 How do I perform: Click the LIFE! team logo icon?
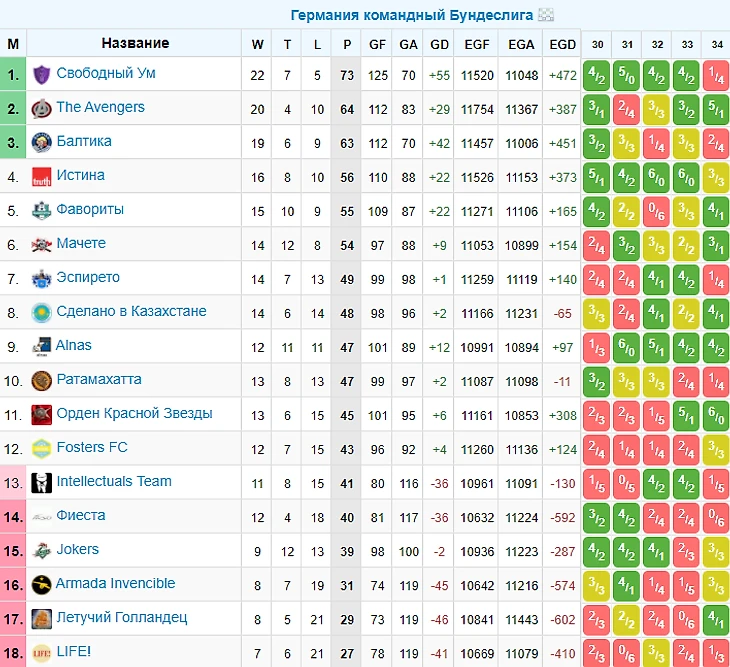point(41,652)
